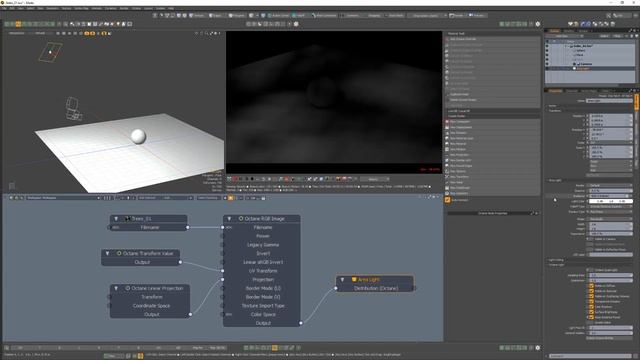The width and height of the screenshot is (640, 360).
Task: Toggle Transparent Emission checkbox
Action: pyautogui.click(x=591, y=301)
